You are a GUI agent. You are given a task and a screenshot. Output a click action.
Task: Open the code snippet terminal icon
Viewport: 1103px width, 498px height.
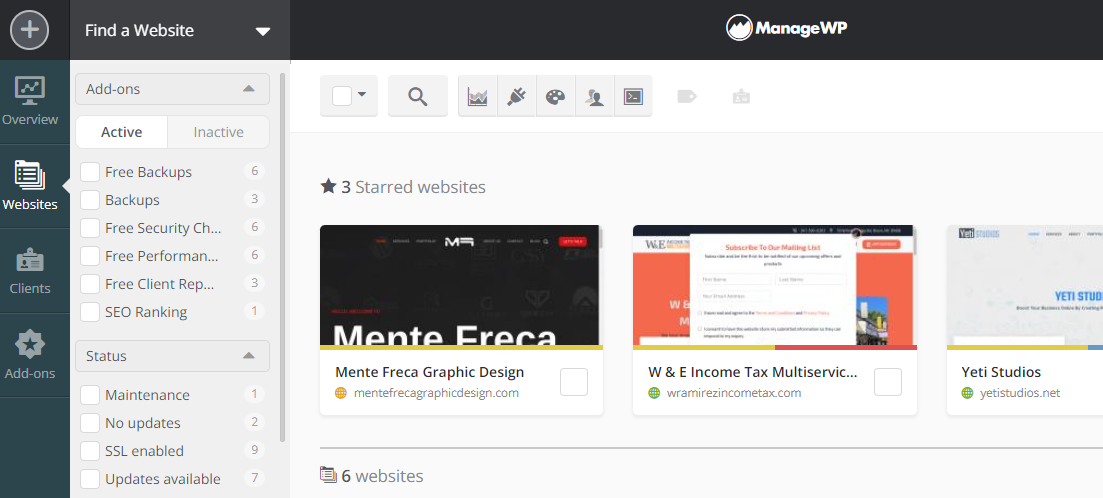click(x=633, y=96)
